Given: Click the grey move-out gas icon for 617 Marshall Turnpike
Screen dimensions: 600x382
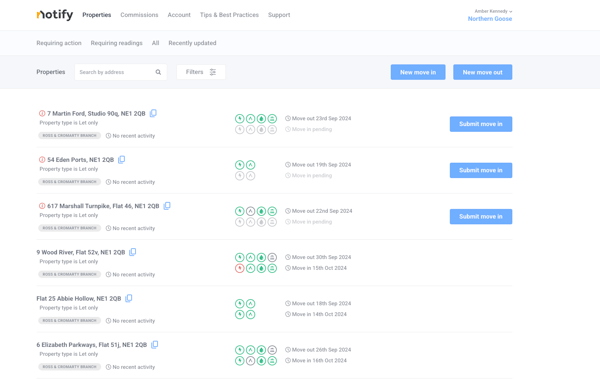Looking at the screenshot, I should click(x=251, y=211).
